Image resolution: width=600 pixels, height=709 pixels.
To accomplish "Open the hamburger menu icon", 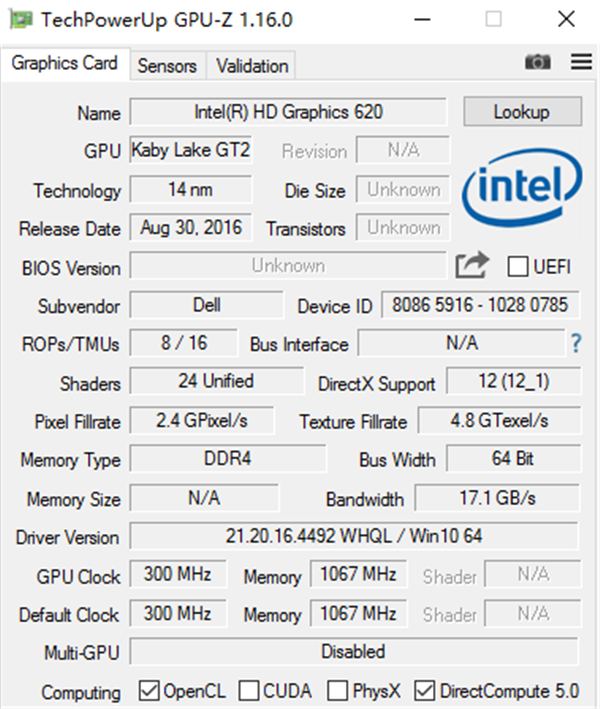I will (581, 61).
